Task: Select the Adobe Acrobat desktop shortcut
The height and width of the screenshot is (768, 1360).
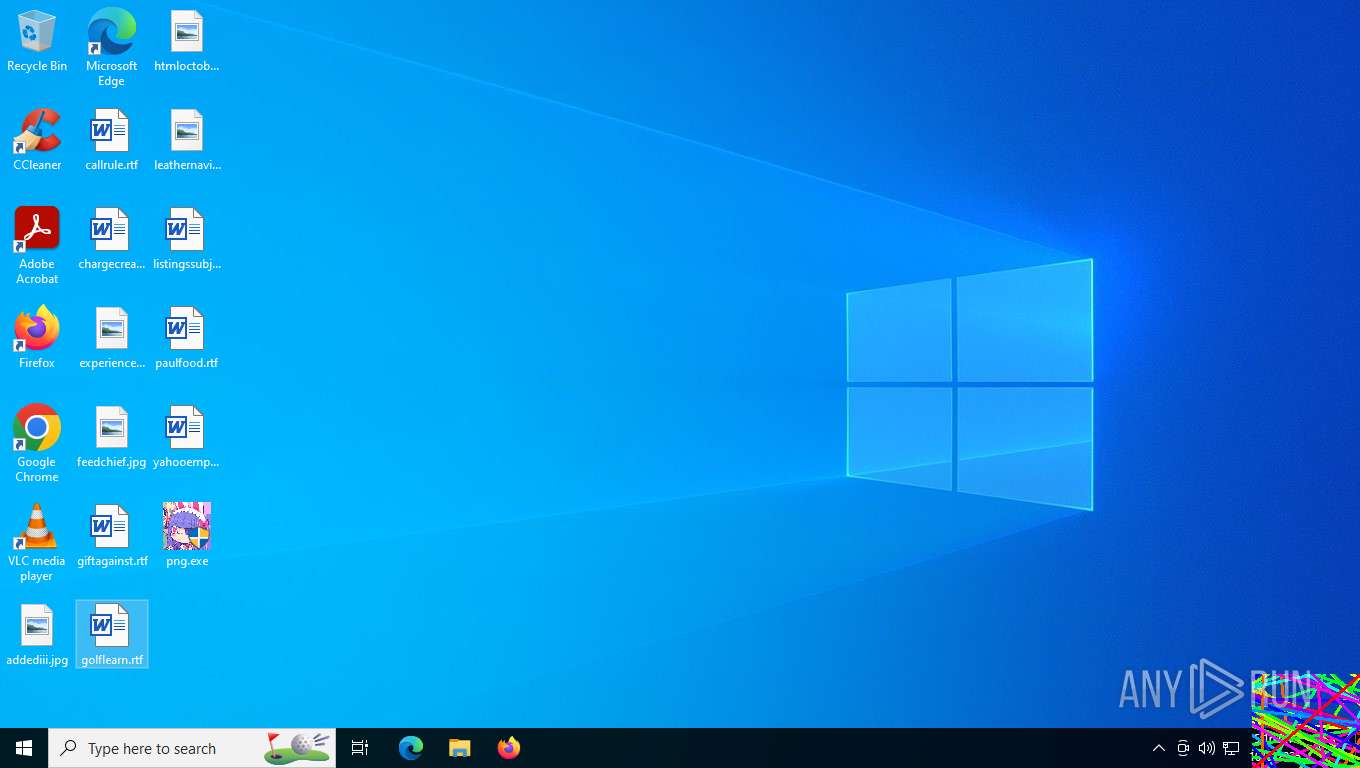Action: coord(37,246)
